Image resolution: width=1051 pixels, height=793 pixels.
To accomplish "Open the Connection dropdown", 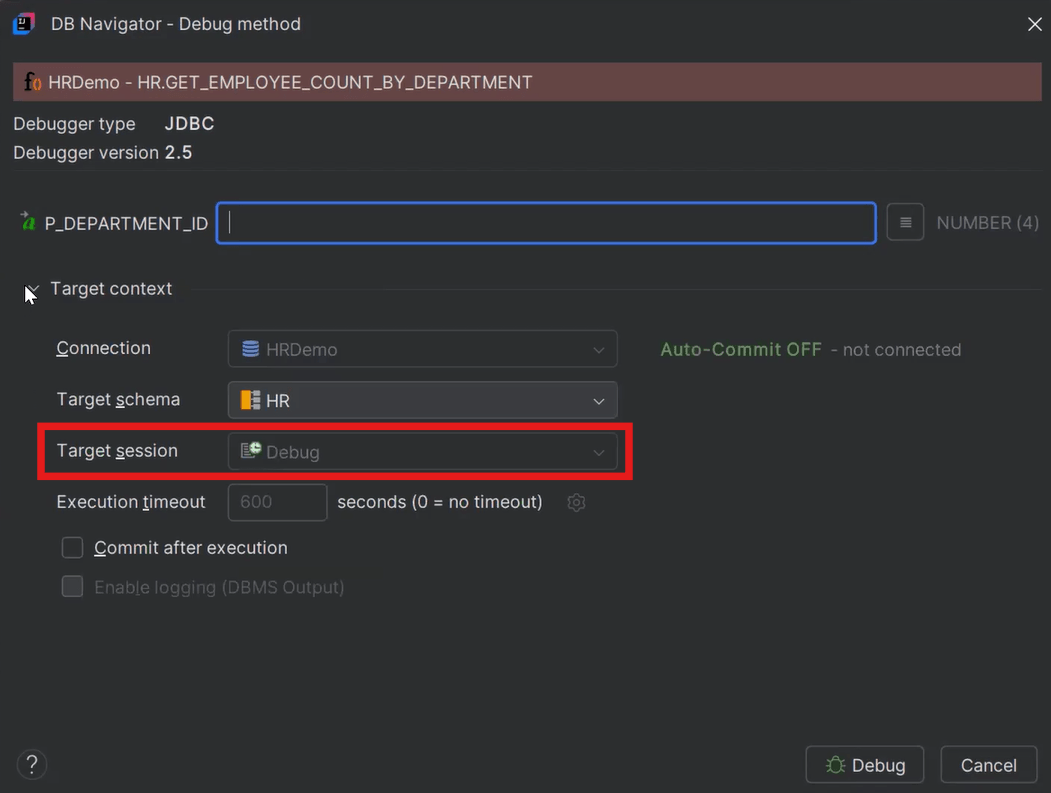I will pyautogui.click(x=601, y=349).
